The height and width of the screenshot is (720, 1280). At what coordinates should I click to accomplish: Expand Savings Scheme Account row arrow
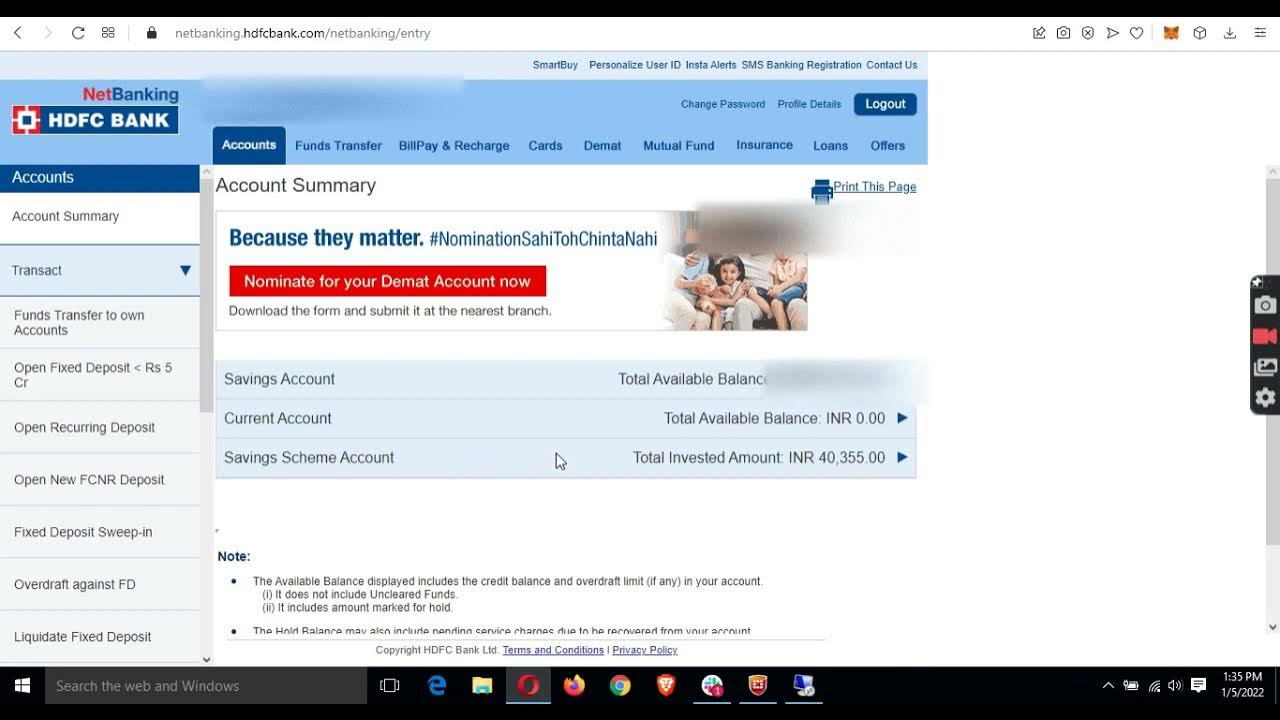[902, 457]
